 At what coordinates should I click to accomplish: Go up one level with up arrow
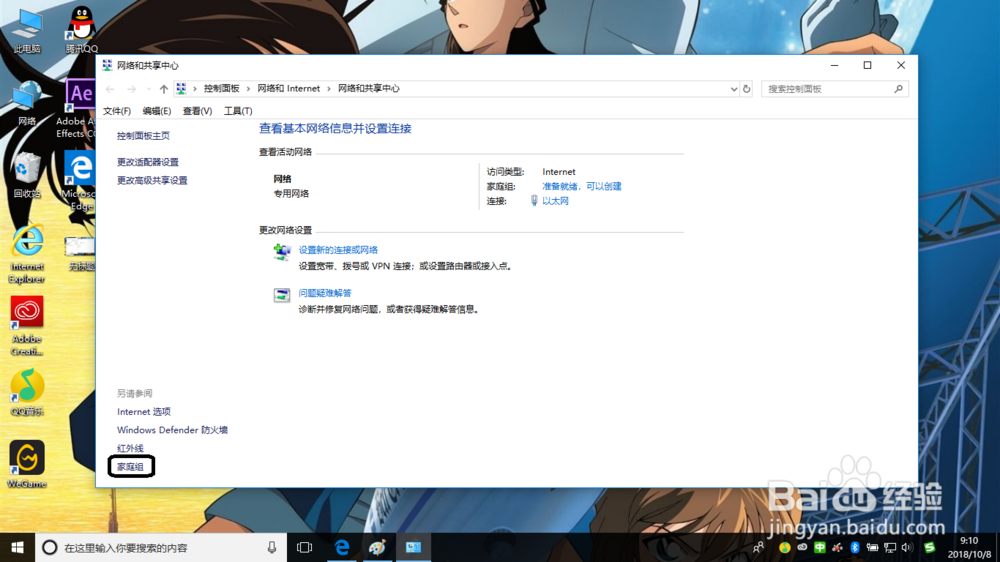[x=164, y=89]
